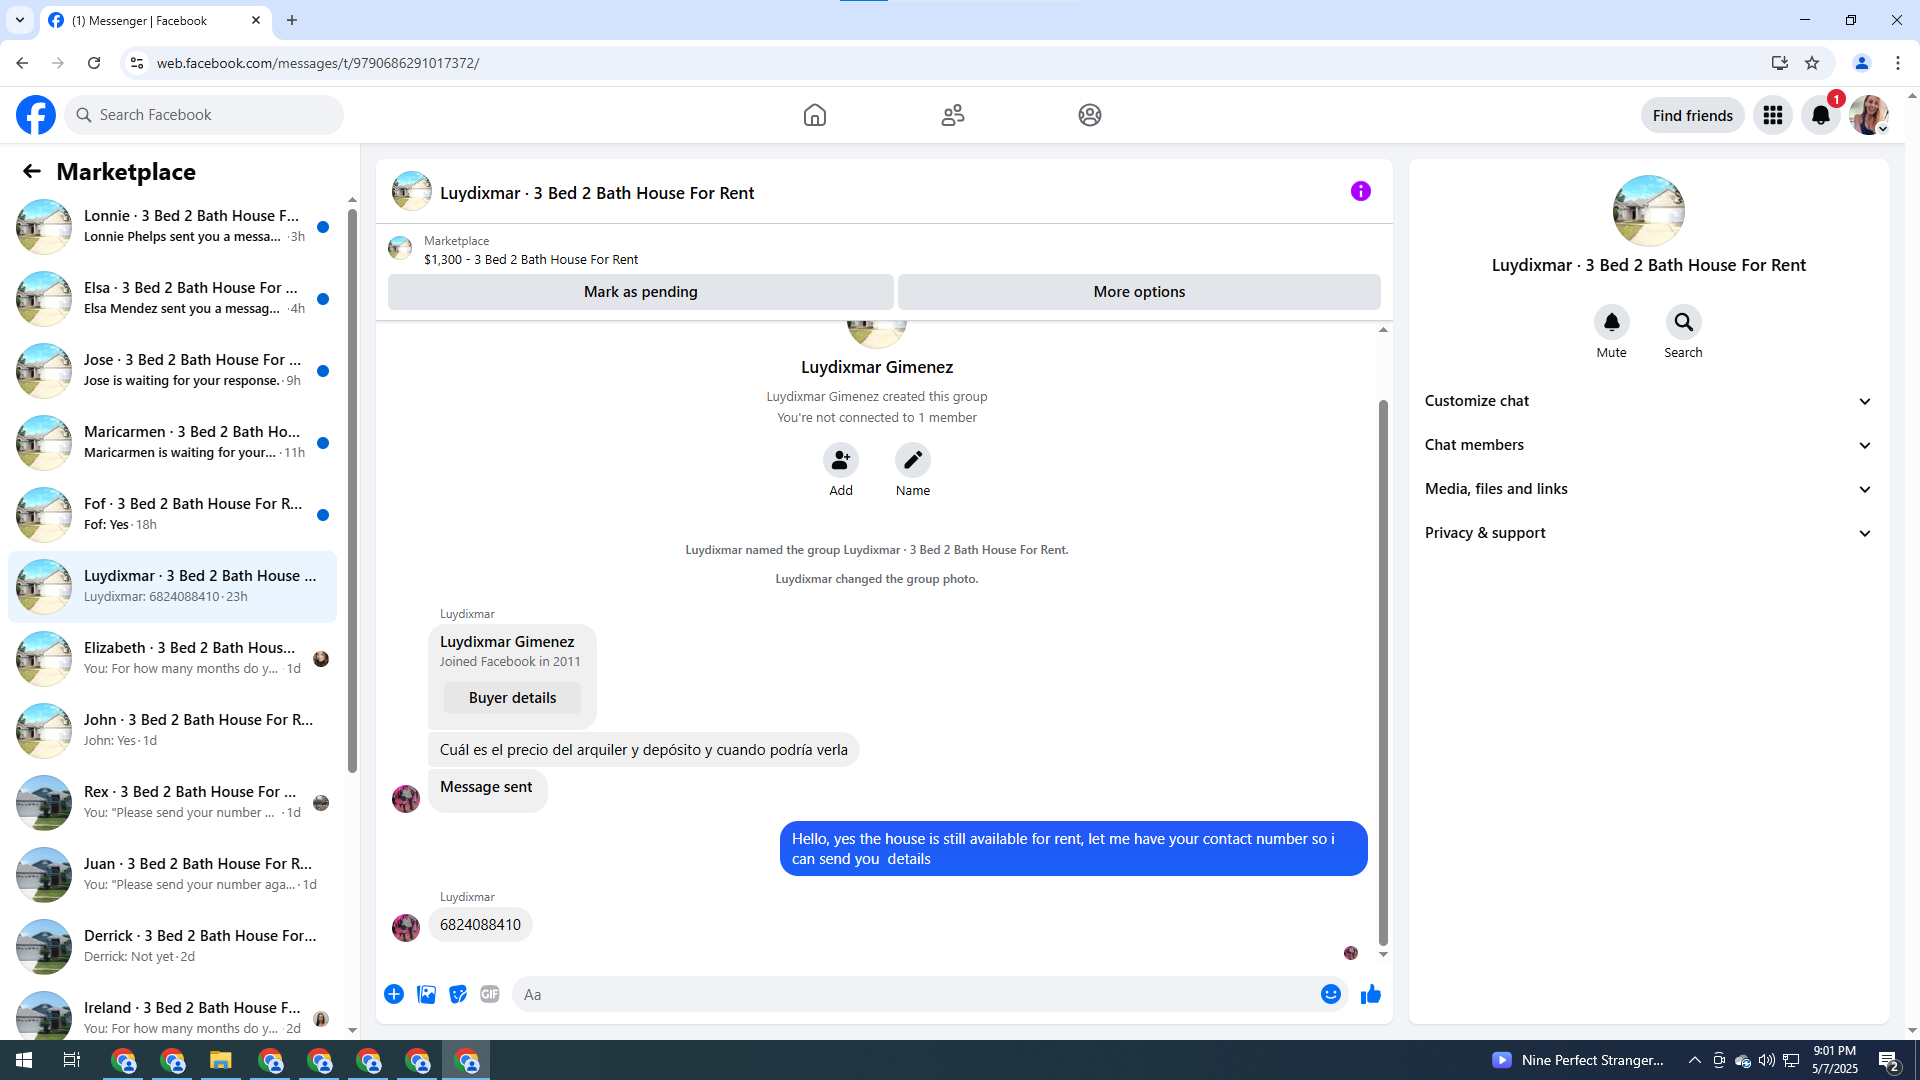Click the Add people icon in chat
Screen dimensions: 1920x1080
point(840,460)
